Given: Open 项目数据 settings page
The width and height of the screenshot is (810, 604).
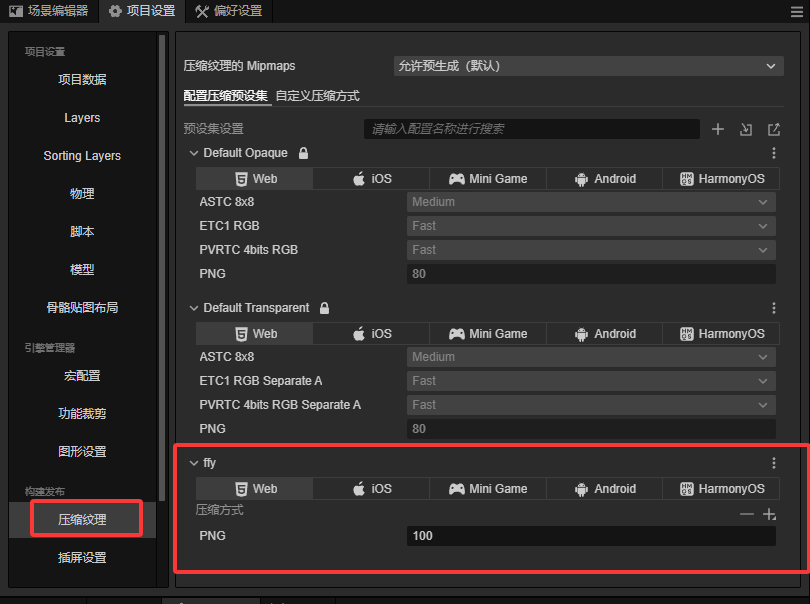Looking at the screenshot, I should click(x=82, y=80).
